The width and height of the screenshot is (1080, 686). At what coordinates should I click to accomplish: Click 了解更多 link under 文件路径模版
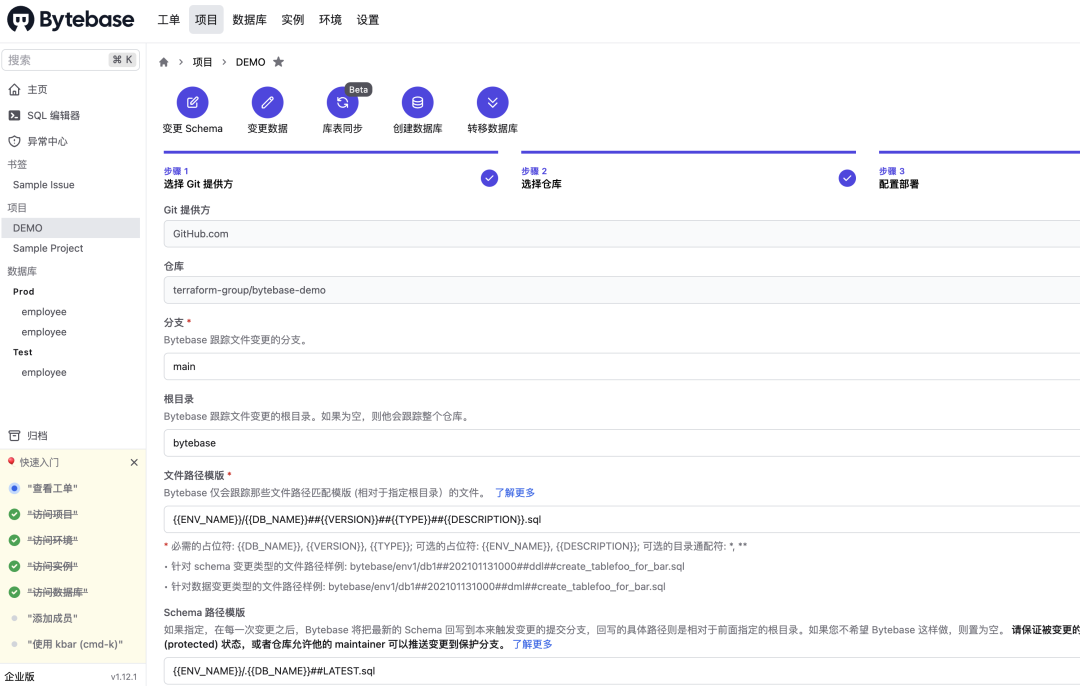coord(515,492)
